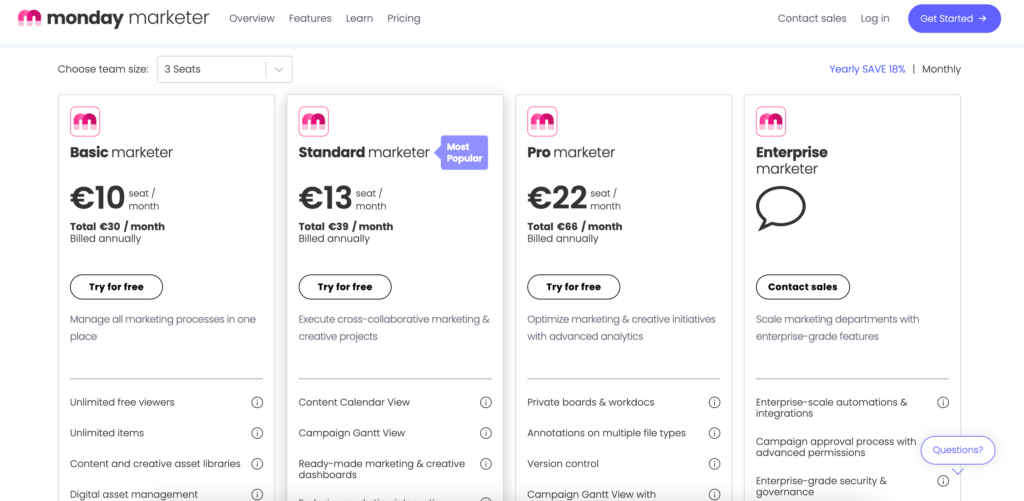1024x501 pixels.
Task: Click info icon next to Unlimited free viewers
Action: (257, 403)
